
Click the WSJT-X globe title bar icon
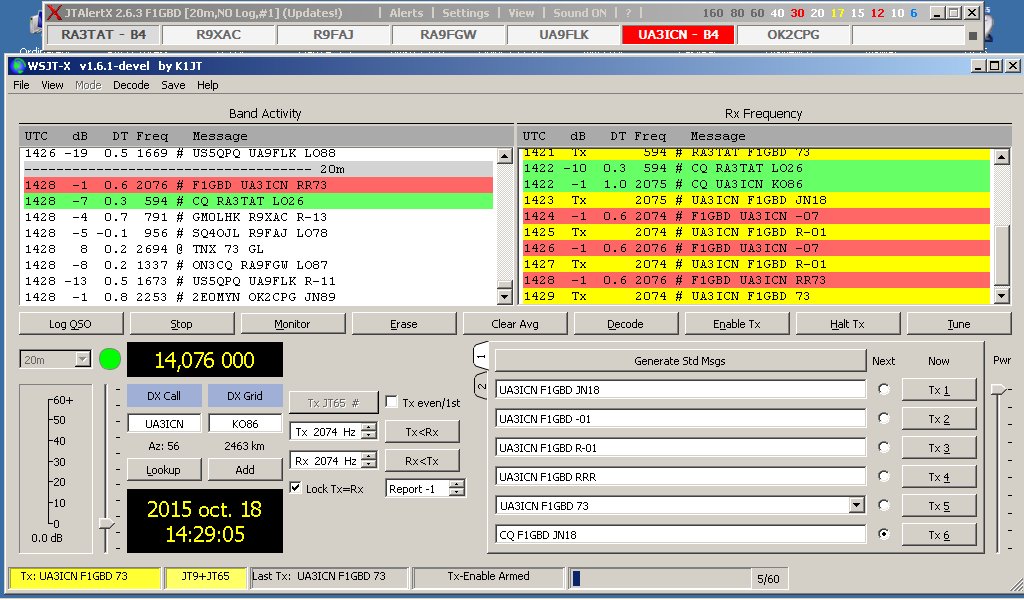coord(19,66)
